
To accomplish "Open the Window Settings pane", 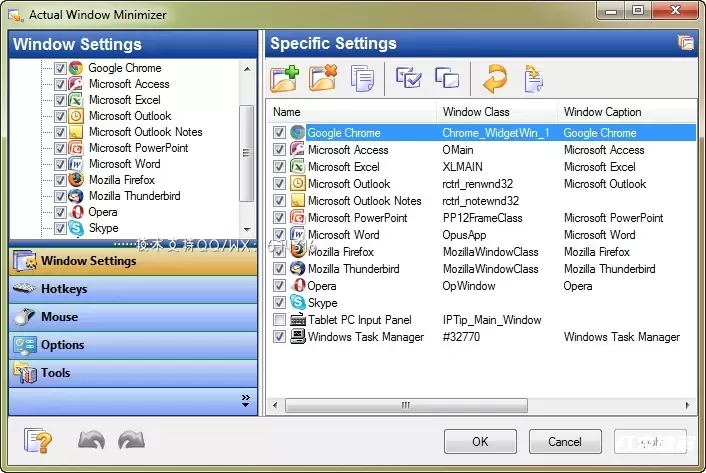I will [133, 261].
